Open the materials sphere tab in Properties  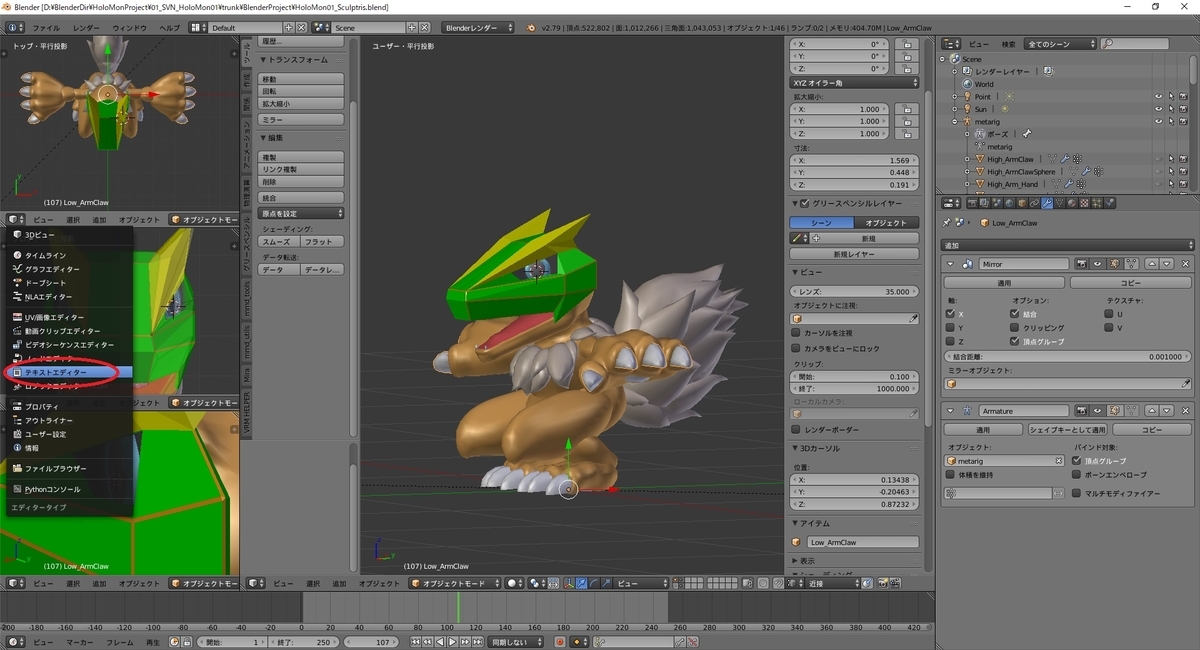[1071, 203]
